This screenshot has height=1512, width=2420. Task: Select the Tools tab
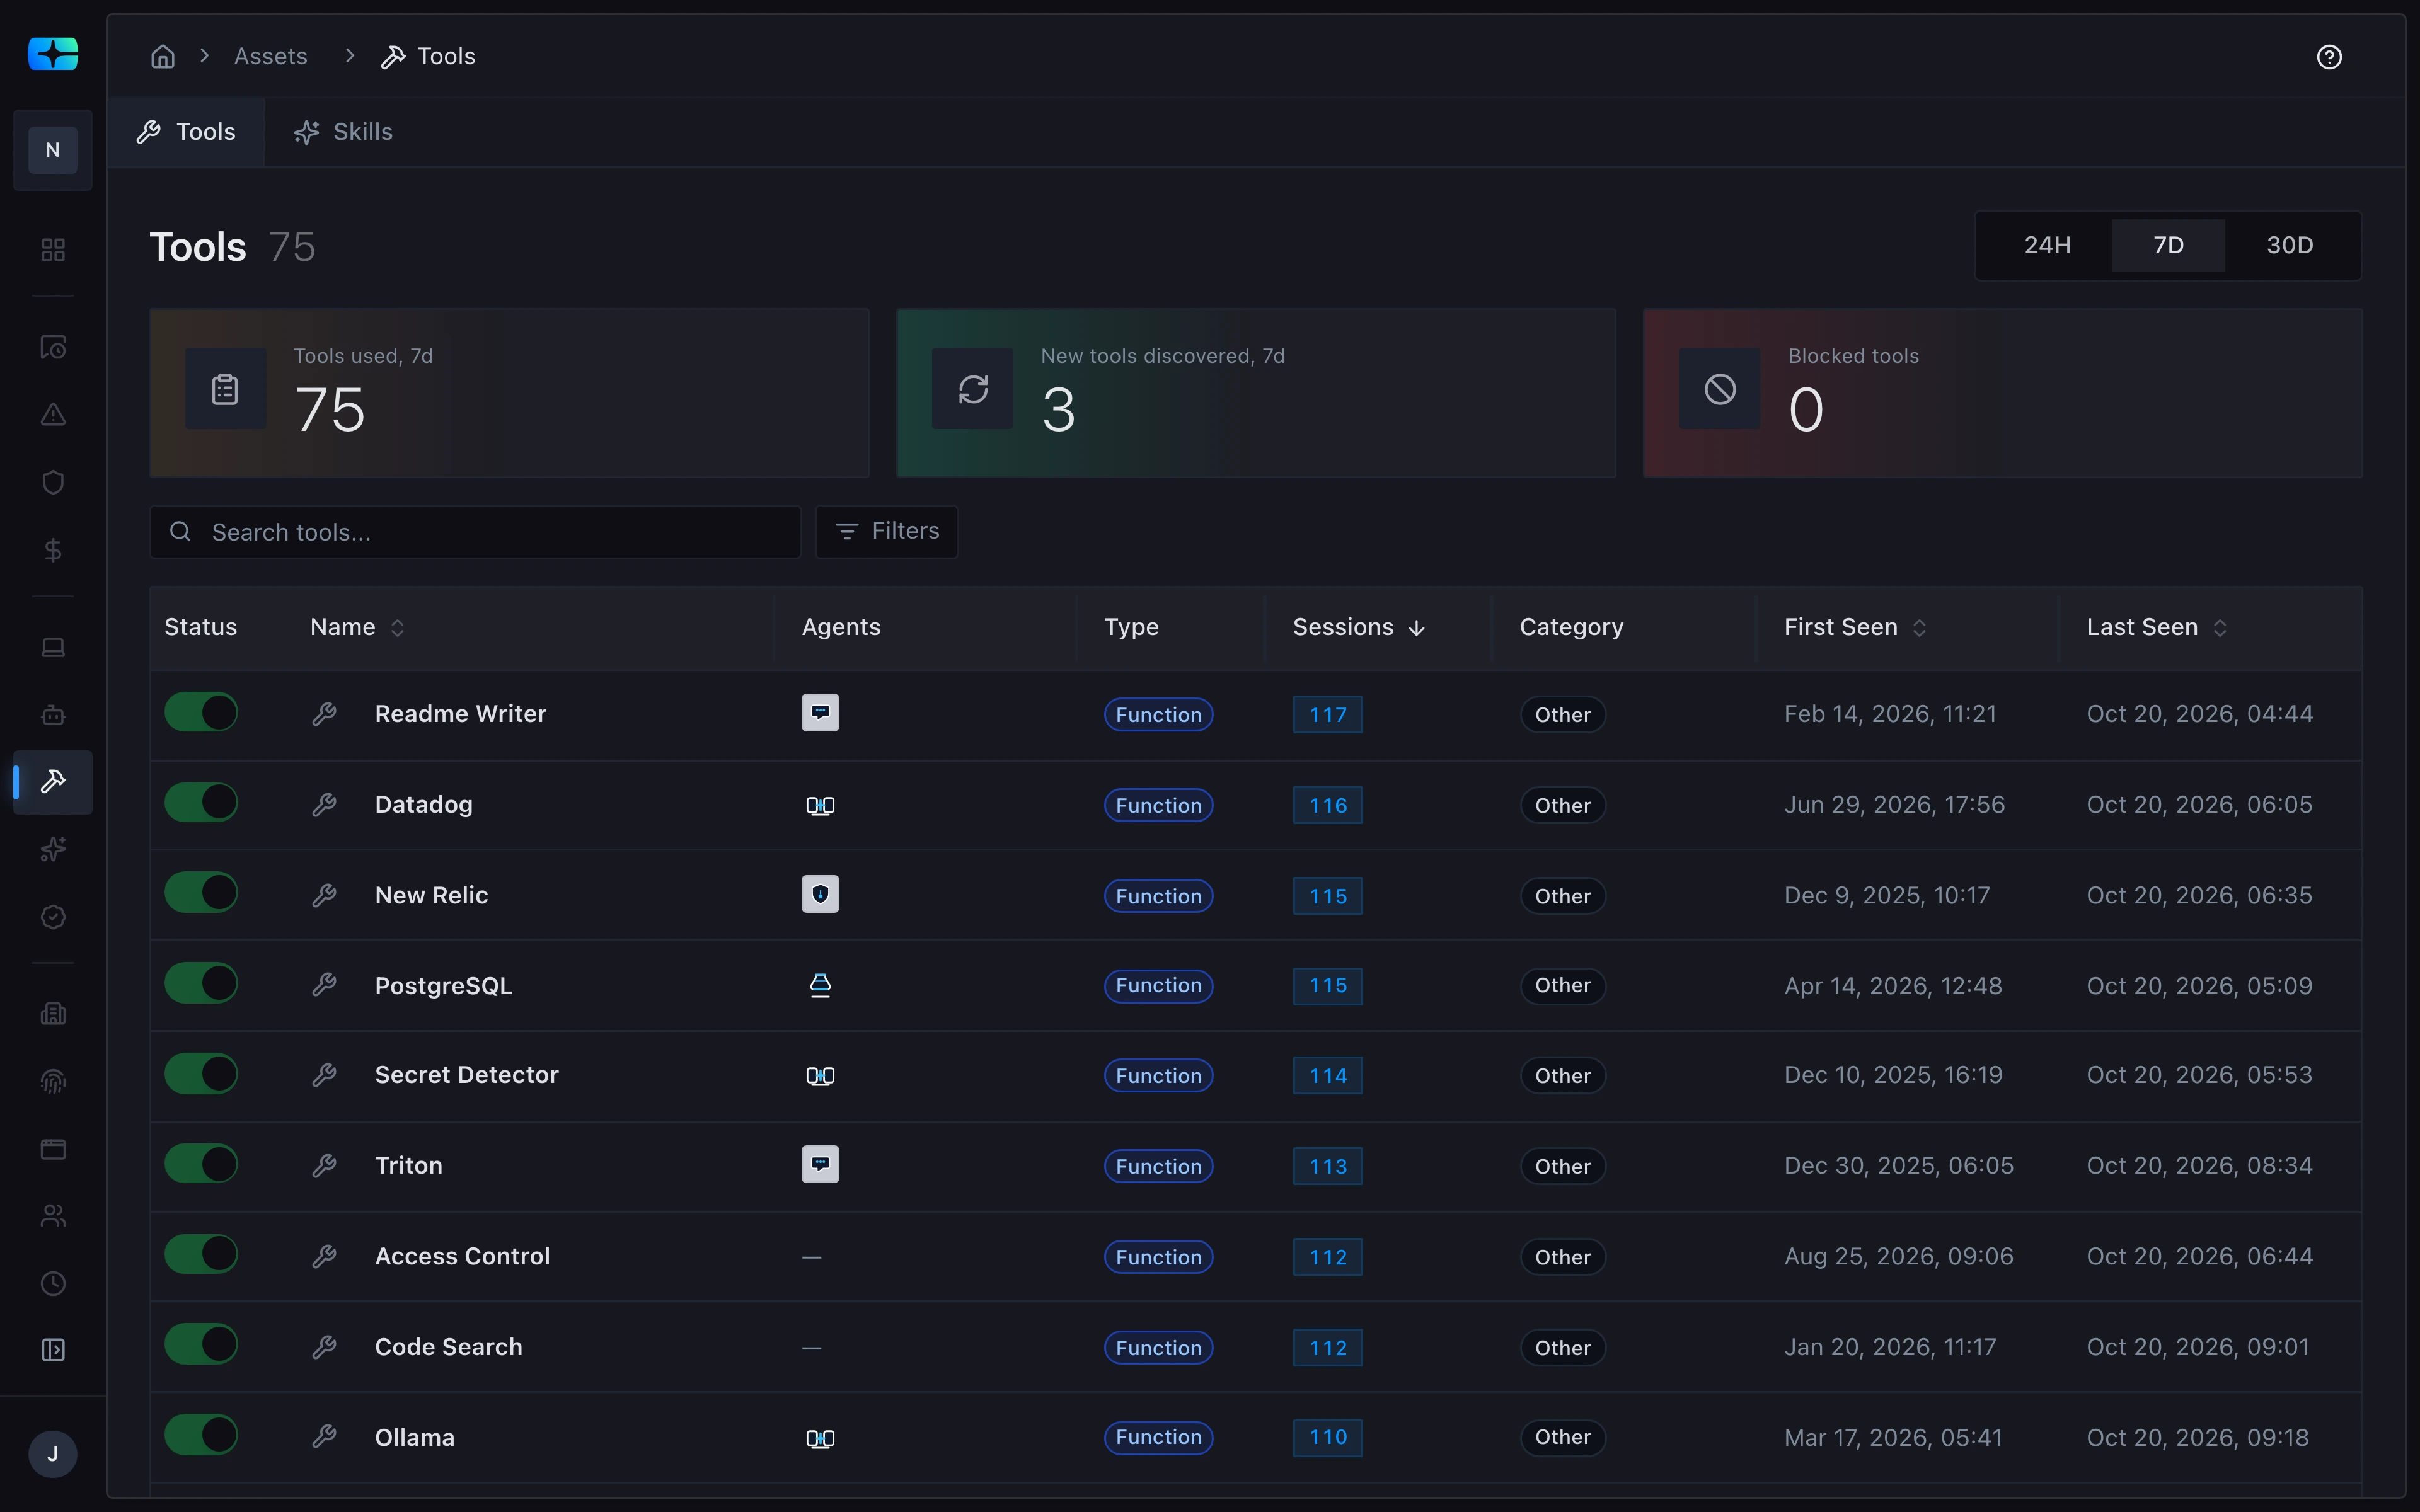pyautogui.click(x=186, y=132)
